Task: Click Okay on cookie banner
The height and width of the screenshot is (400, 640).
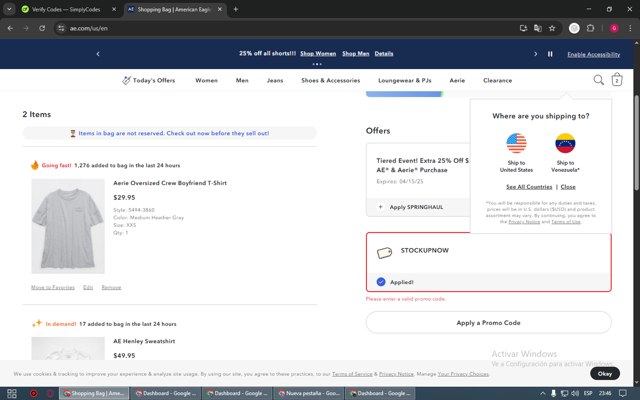Action: point(604,373)
